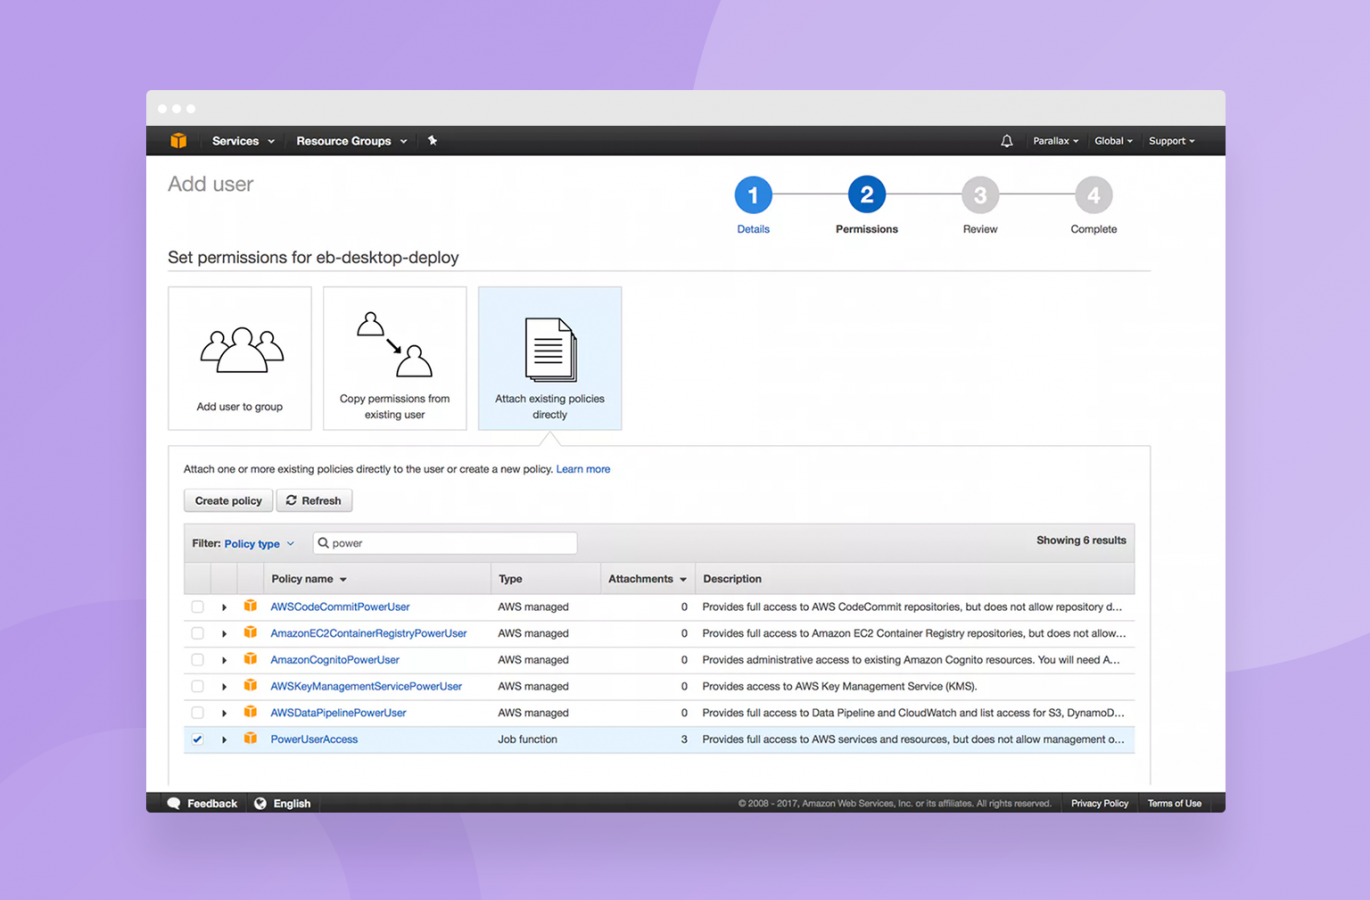1370x900 pixels.
Task: Open the Resource Groups dropdown menu
Action: (x=351, y=141)
